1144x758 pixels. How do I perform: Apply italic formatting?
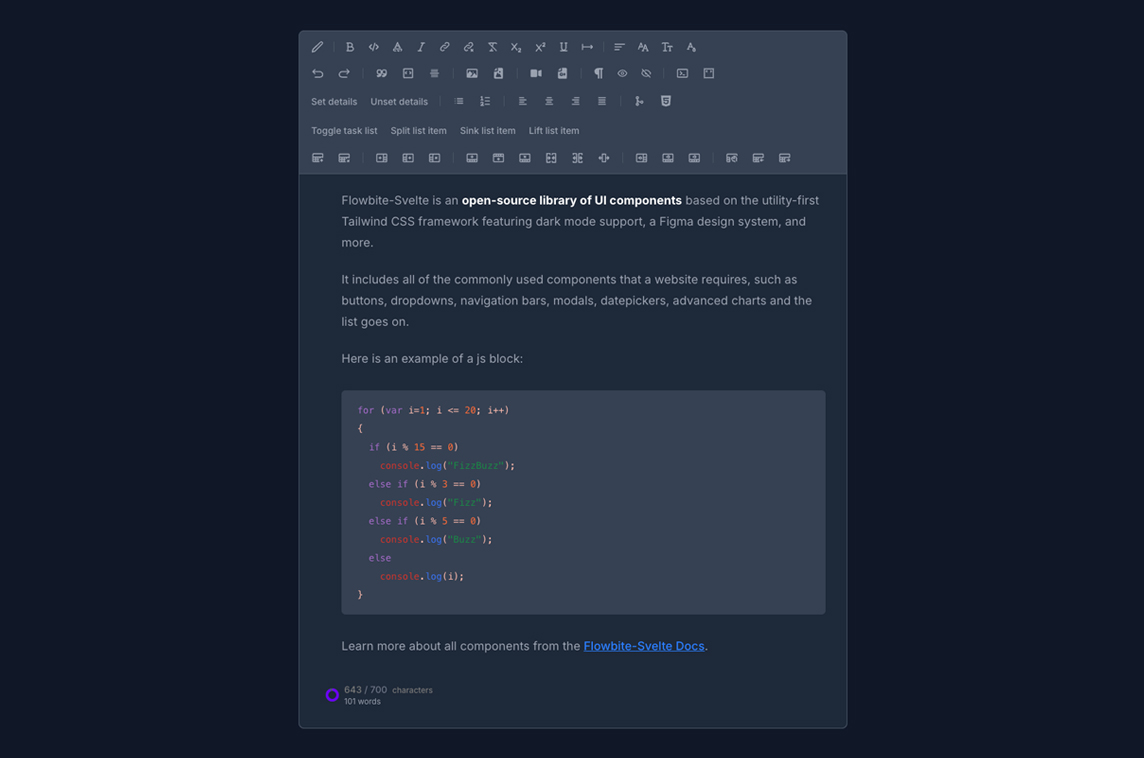[421, 47]
